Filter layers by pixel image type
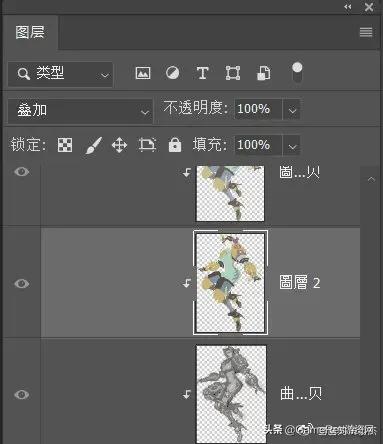 coord(143,73)
